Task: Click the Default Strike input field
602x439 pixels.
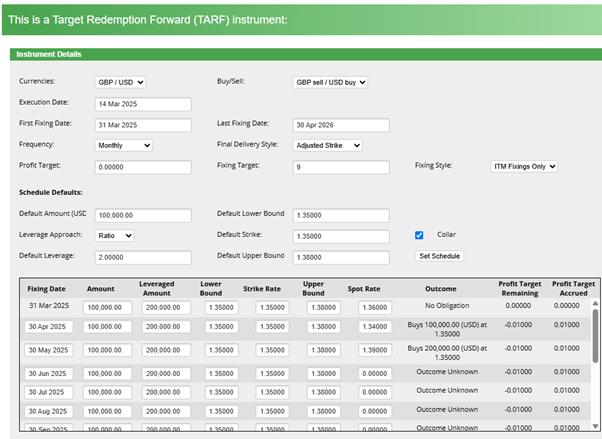Action: (341, 236)
